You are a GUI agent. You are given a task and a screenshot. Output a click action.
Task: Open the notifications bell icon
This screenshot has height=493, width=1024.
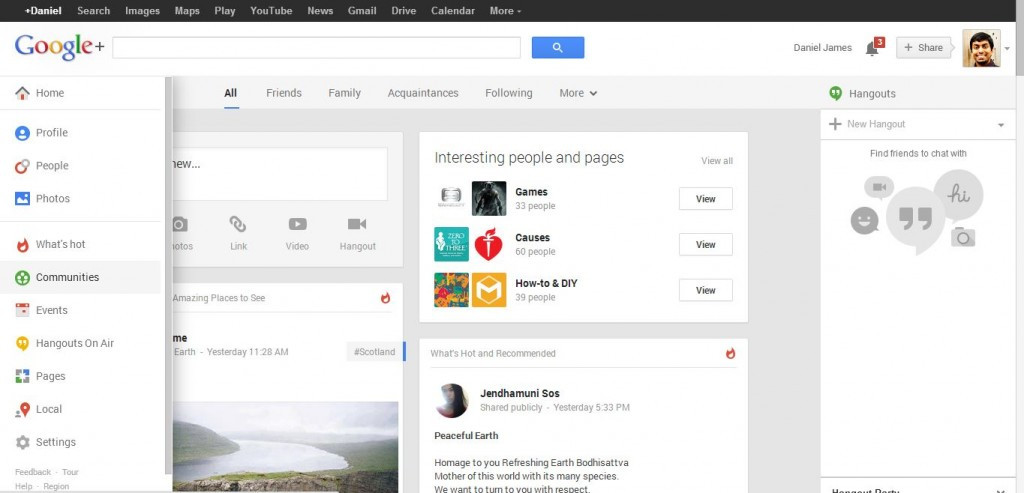872,48
